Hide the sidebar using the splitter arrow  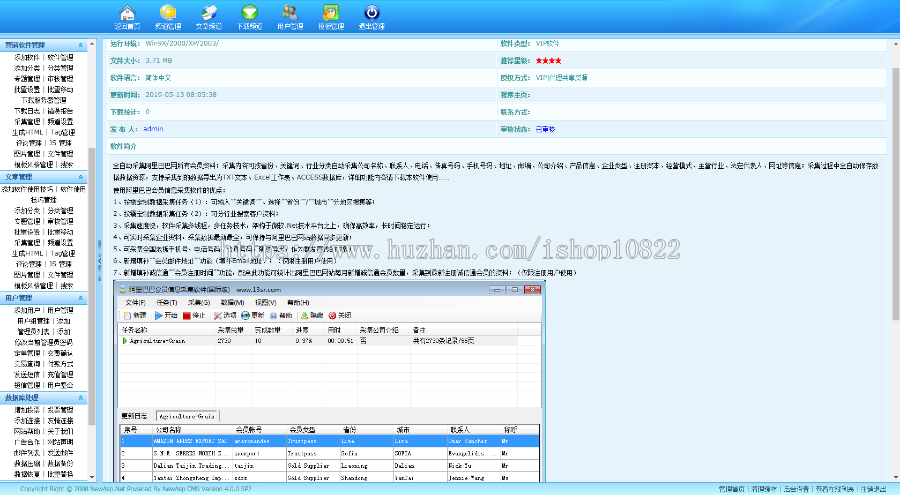coord(98,261)
